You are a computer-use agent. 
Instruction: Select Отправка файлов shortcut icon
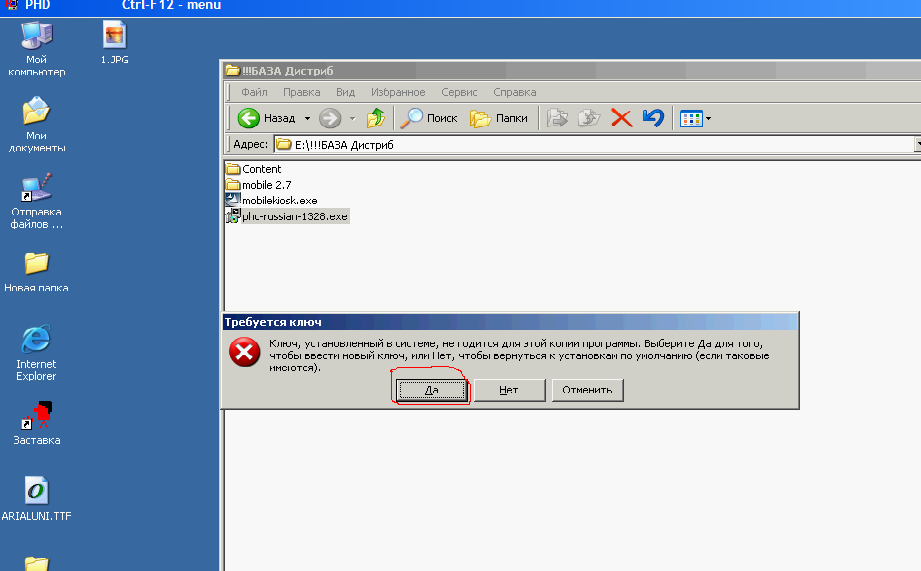click(36, 201)
